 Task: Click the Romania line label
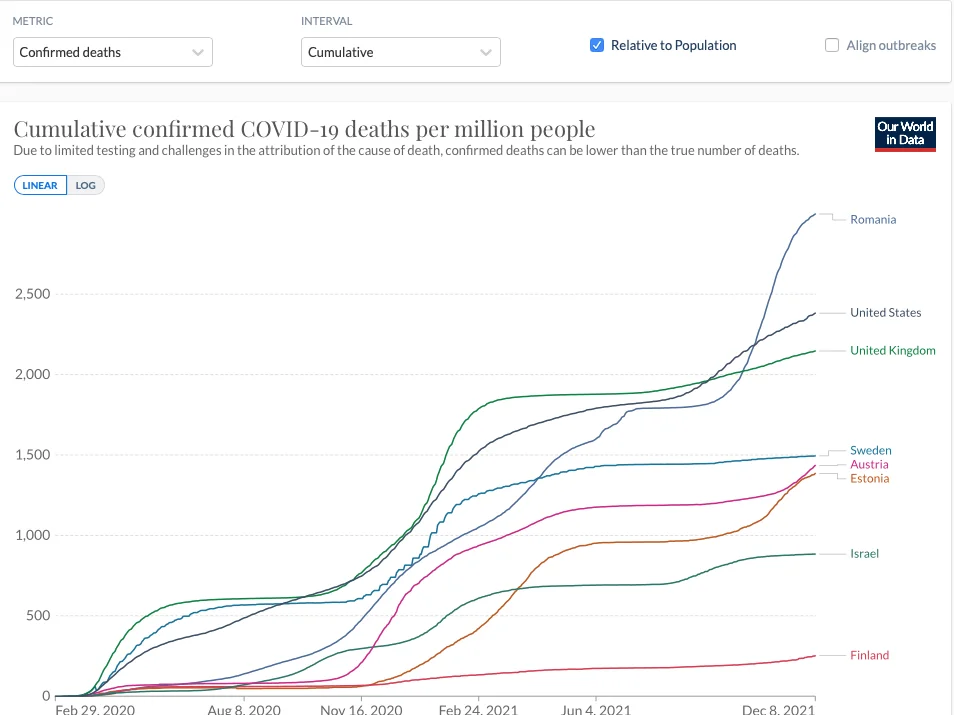pos(873,219)
